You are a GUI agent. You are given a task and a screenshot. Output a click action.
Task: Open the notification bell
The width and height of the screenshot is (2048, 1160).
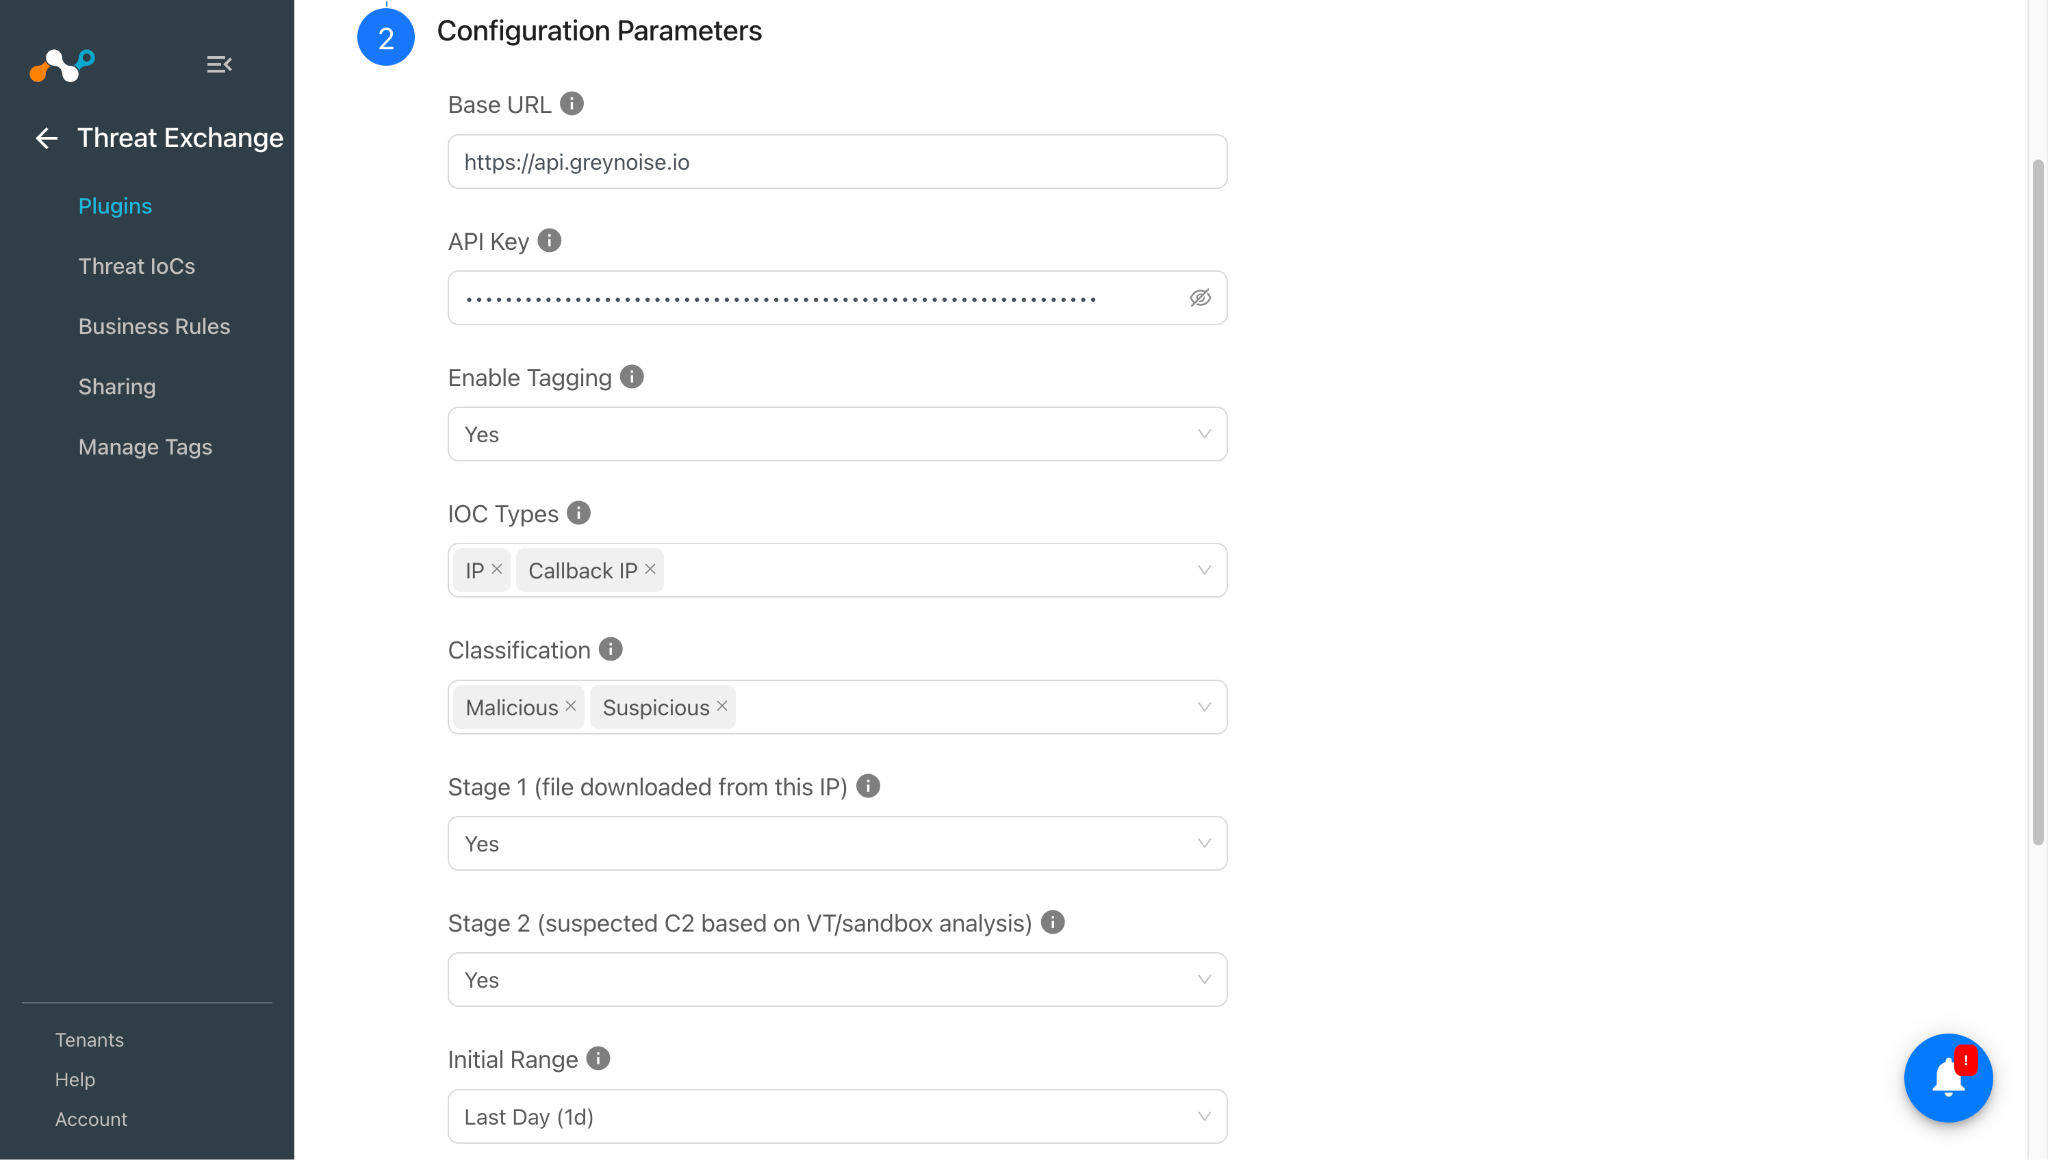pos(1948,1078)
